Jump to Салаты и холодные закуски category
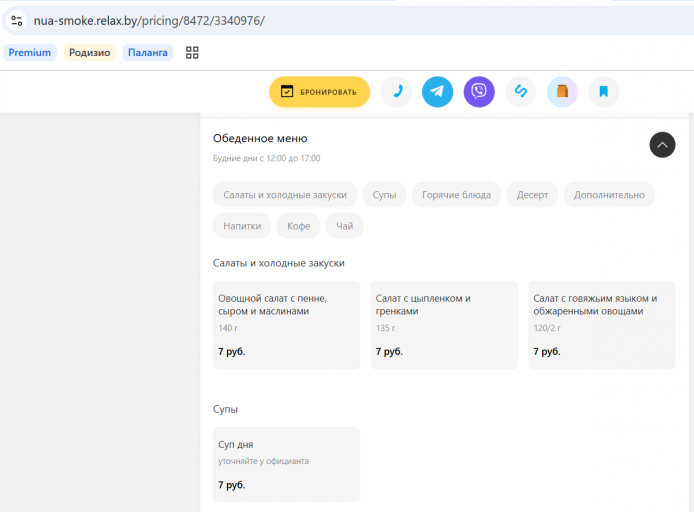 285,195
